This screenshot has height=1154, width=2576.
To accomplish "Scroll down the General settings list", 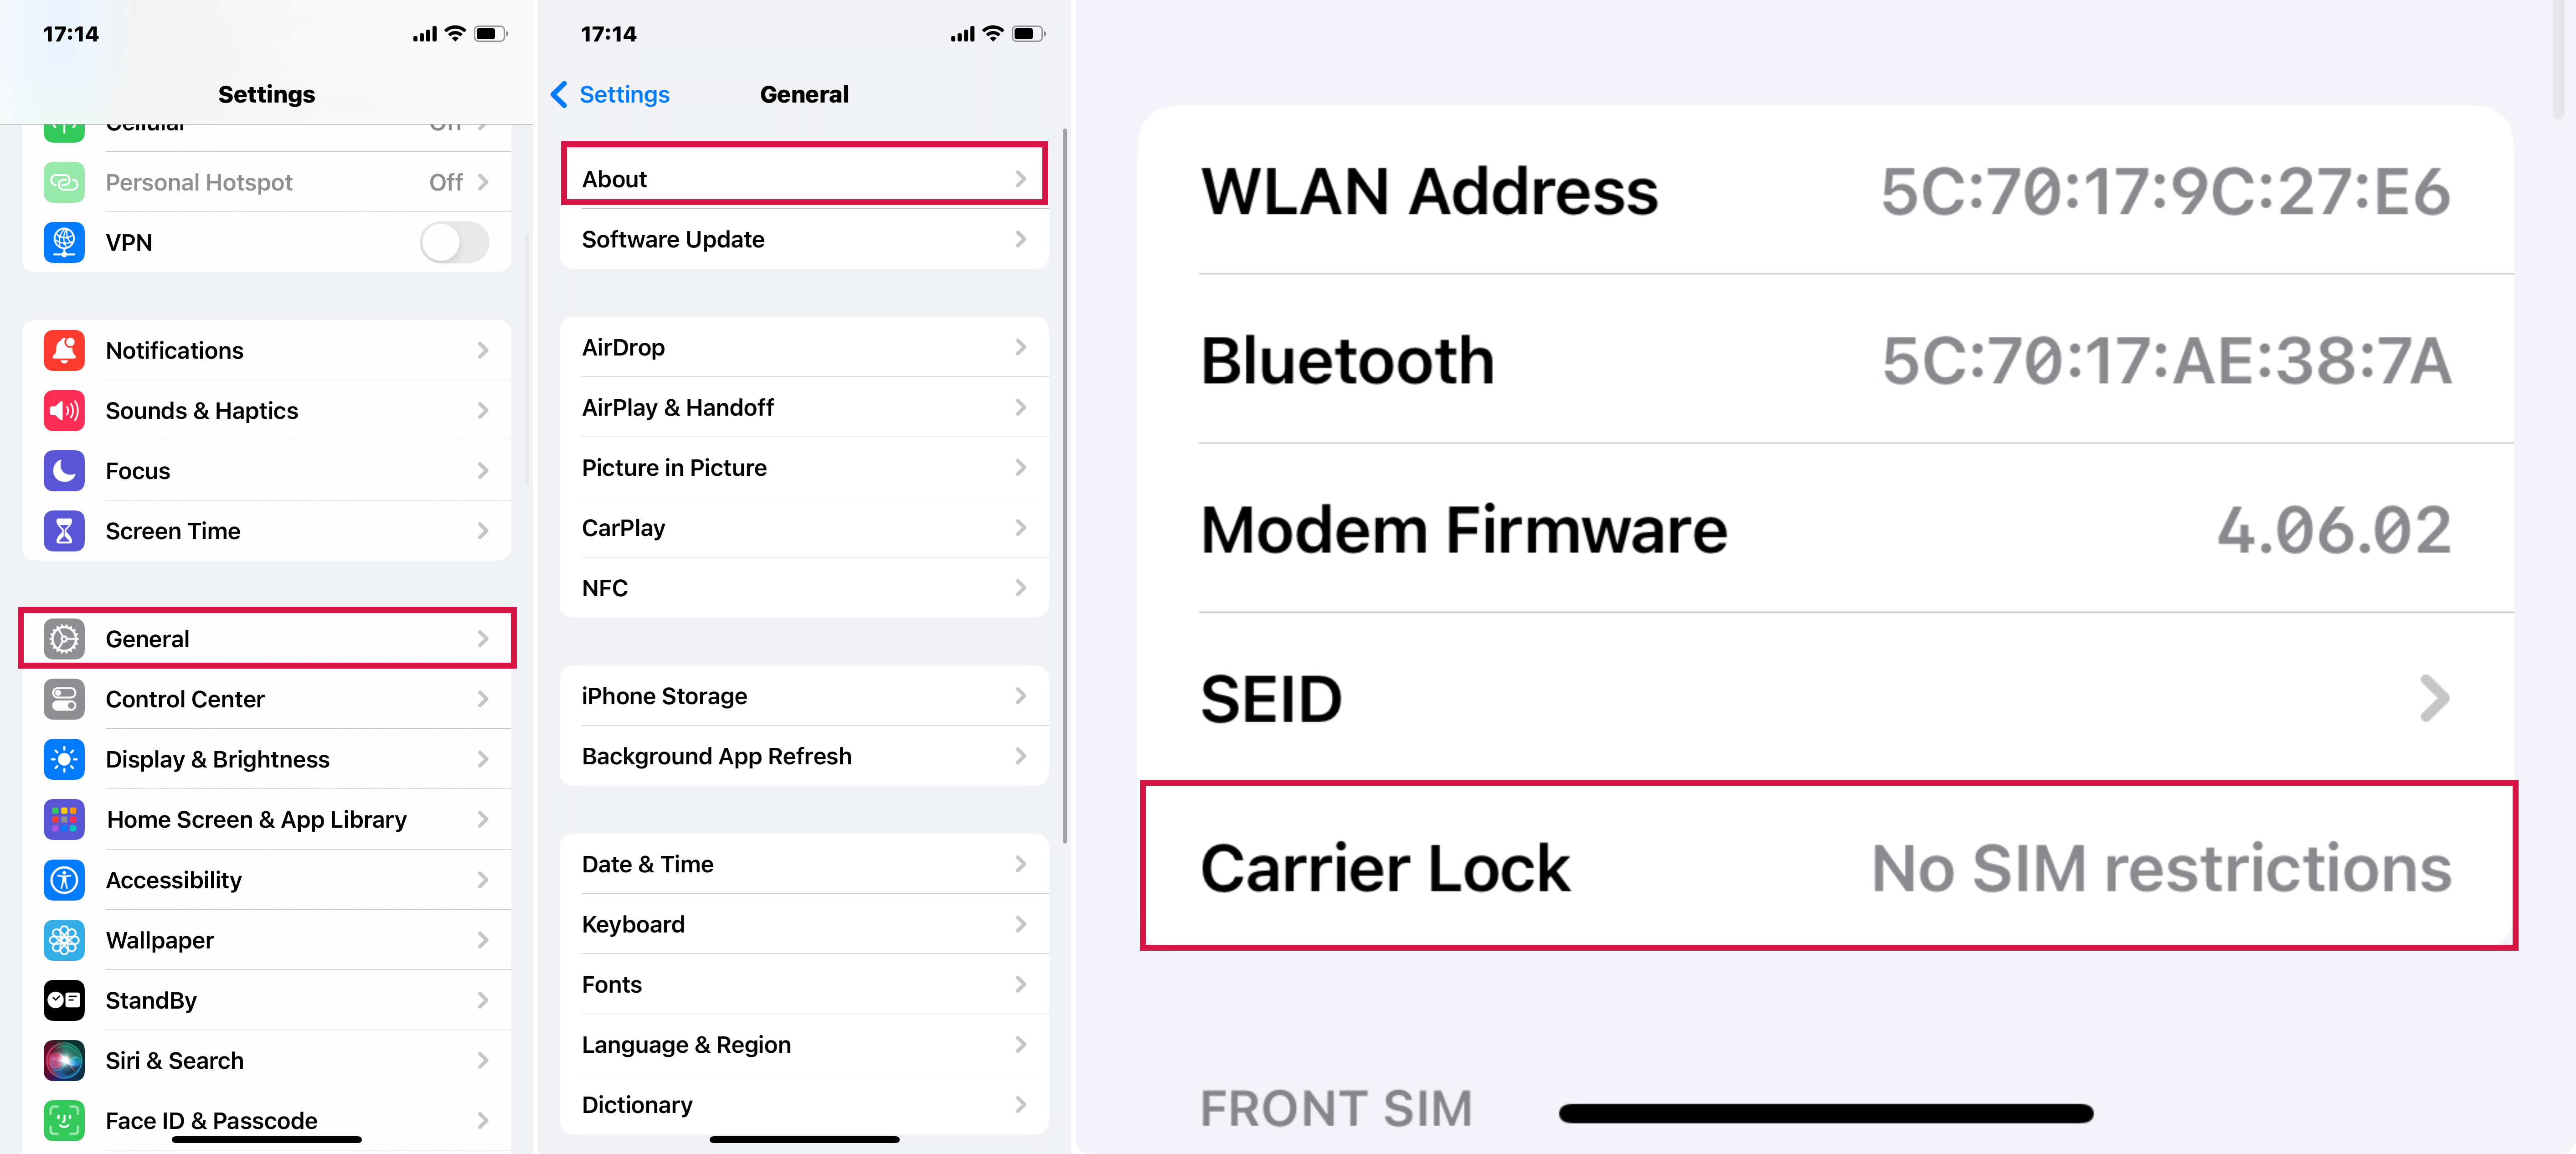I will point(800,658).
